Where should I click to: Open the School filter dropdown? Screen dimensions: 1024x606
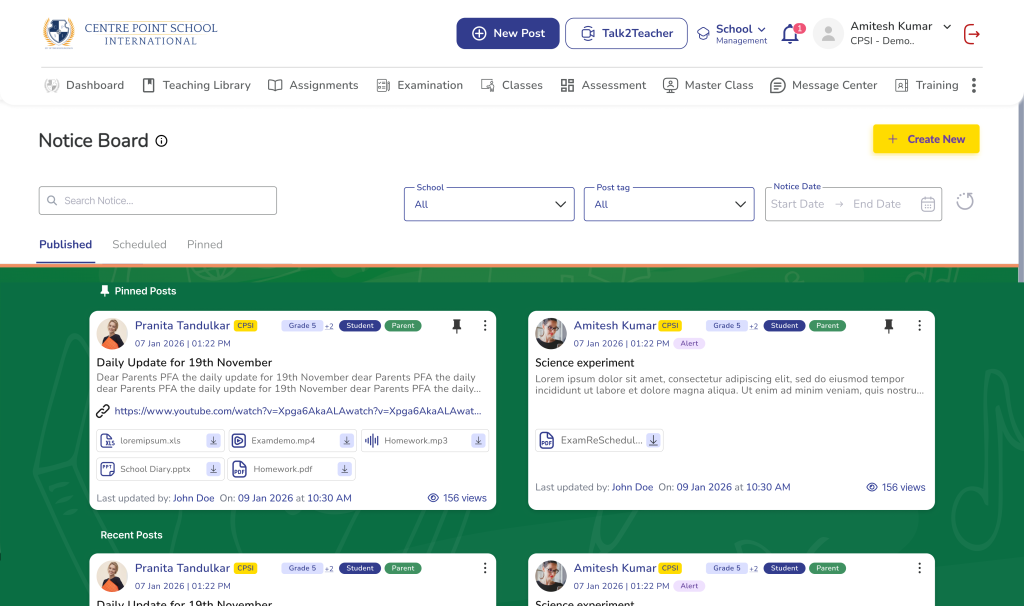tap(489, 204)
